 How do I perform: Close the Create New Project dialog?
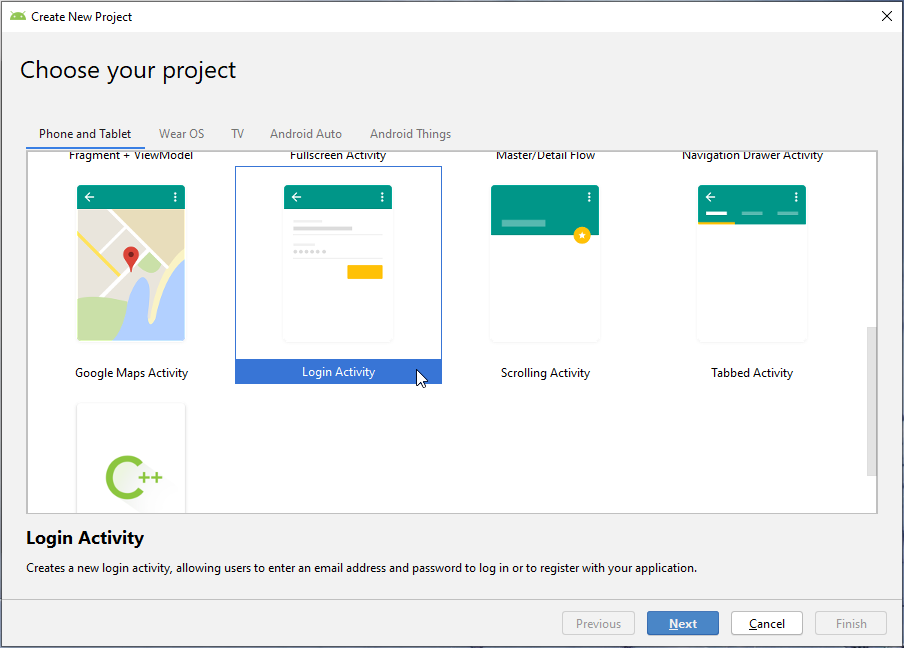pos(886,16)
